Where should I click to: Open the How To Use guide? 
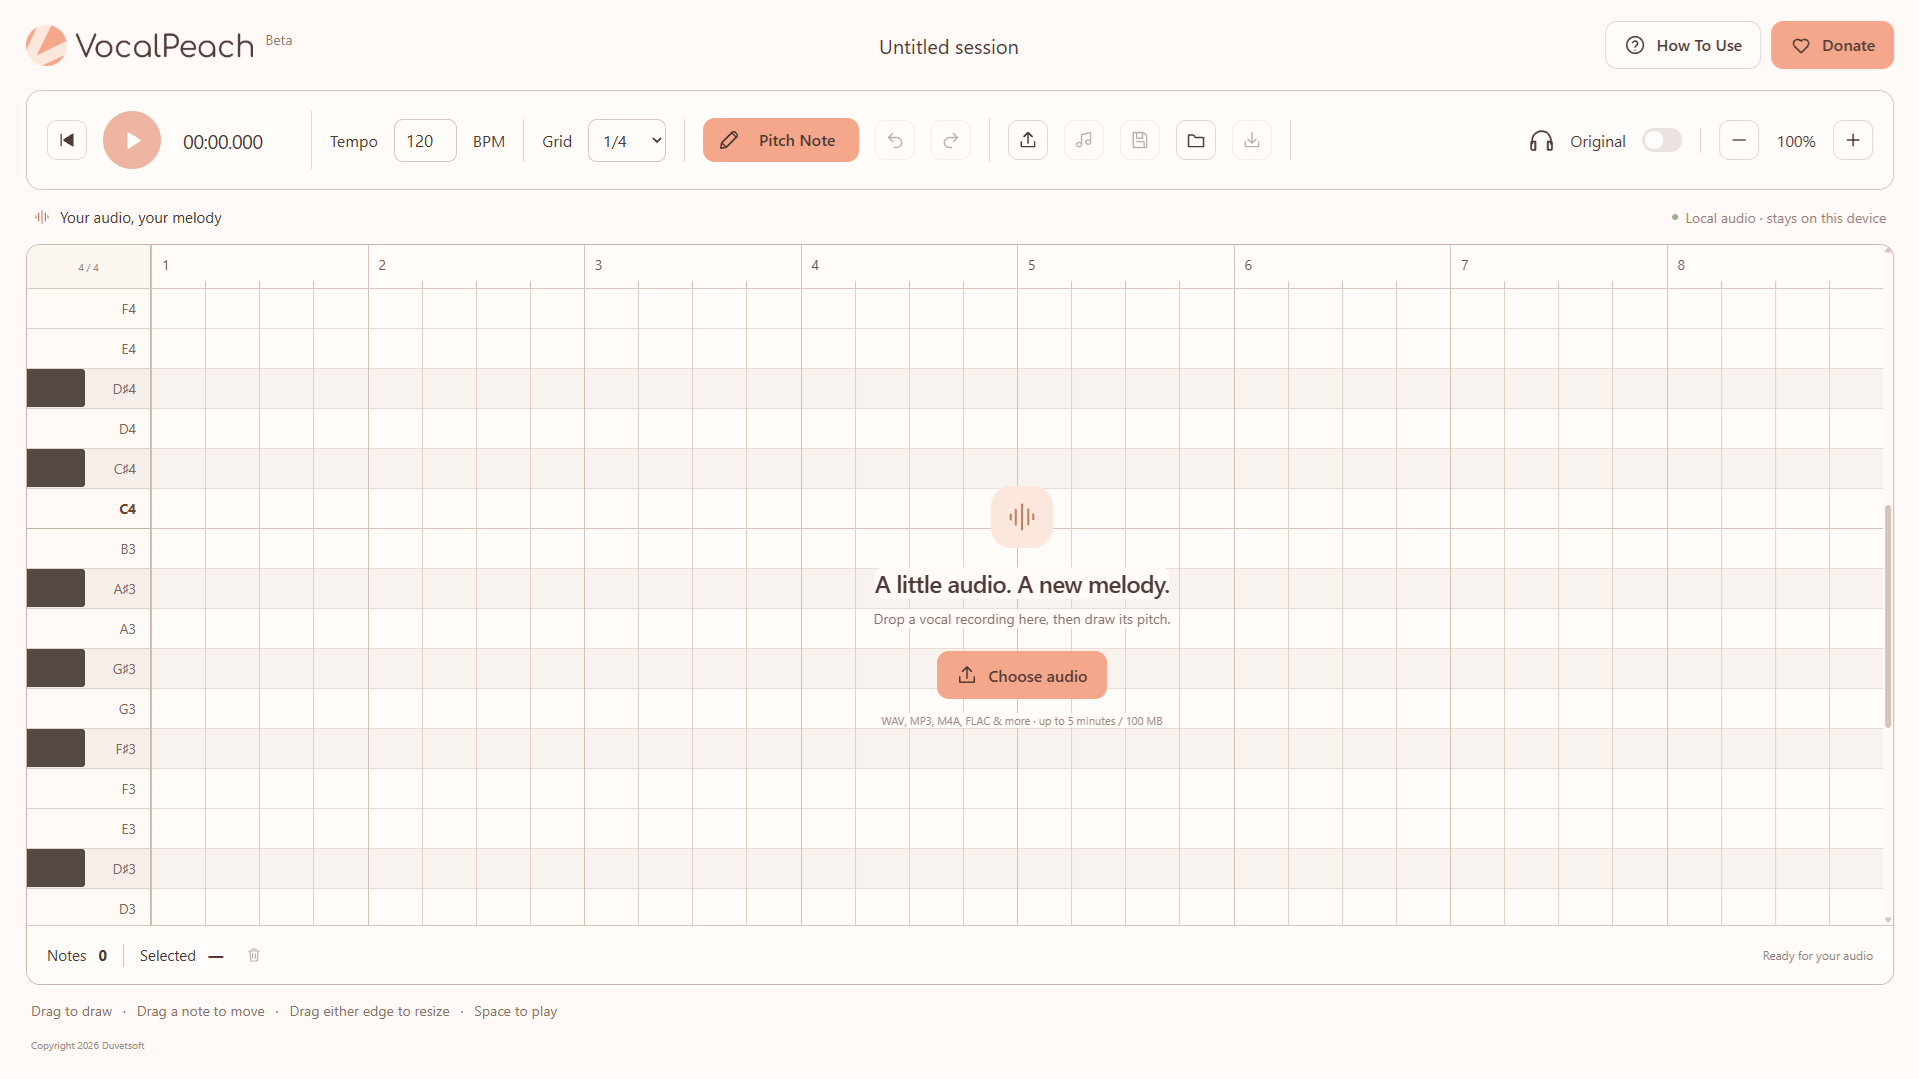(x=1683, y=45)
